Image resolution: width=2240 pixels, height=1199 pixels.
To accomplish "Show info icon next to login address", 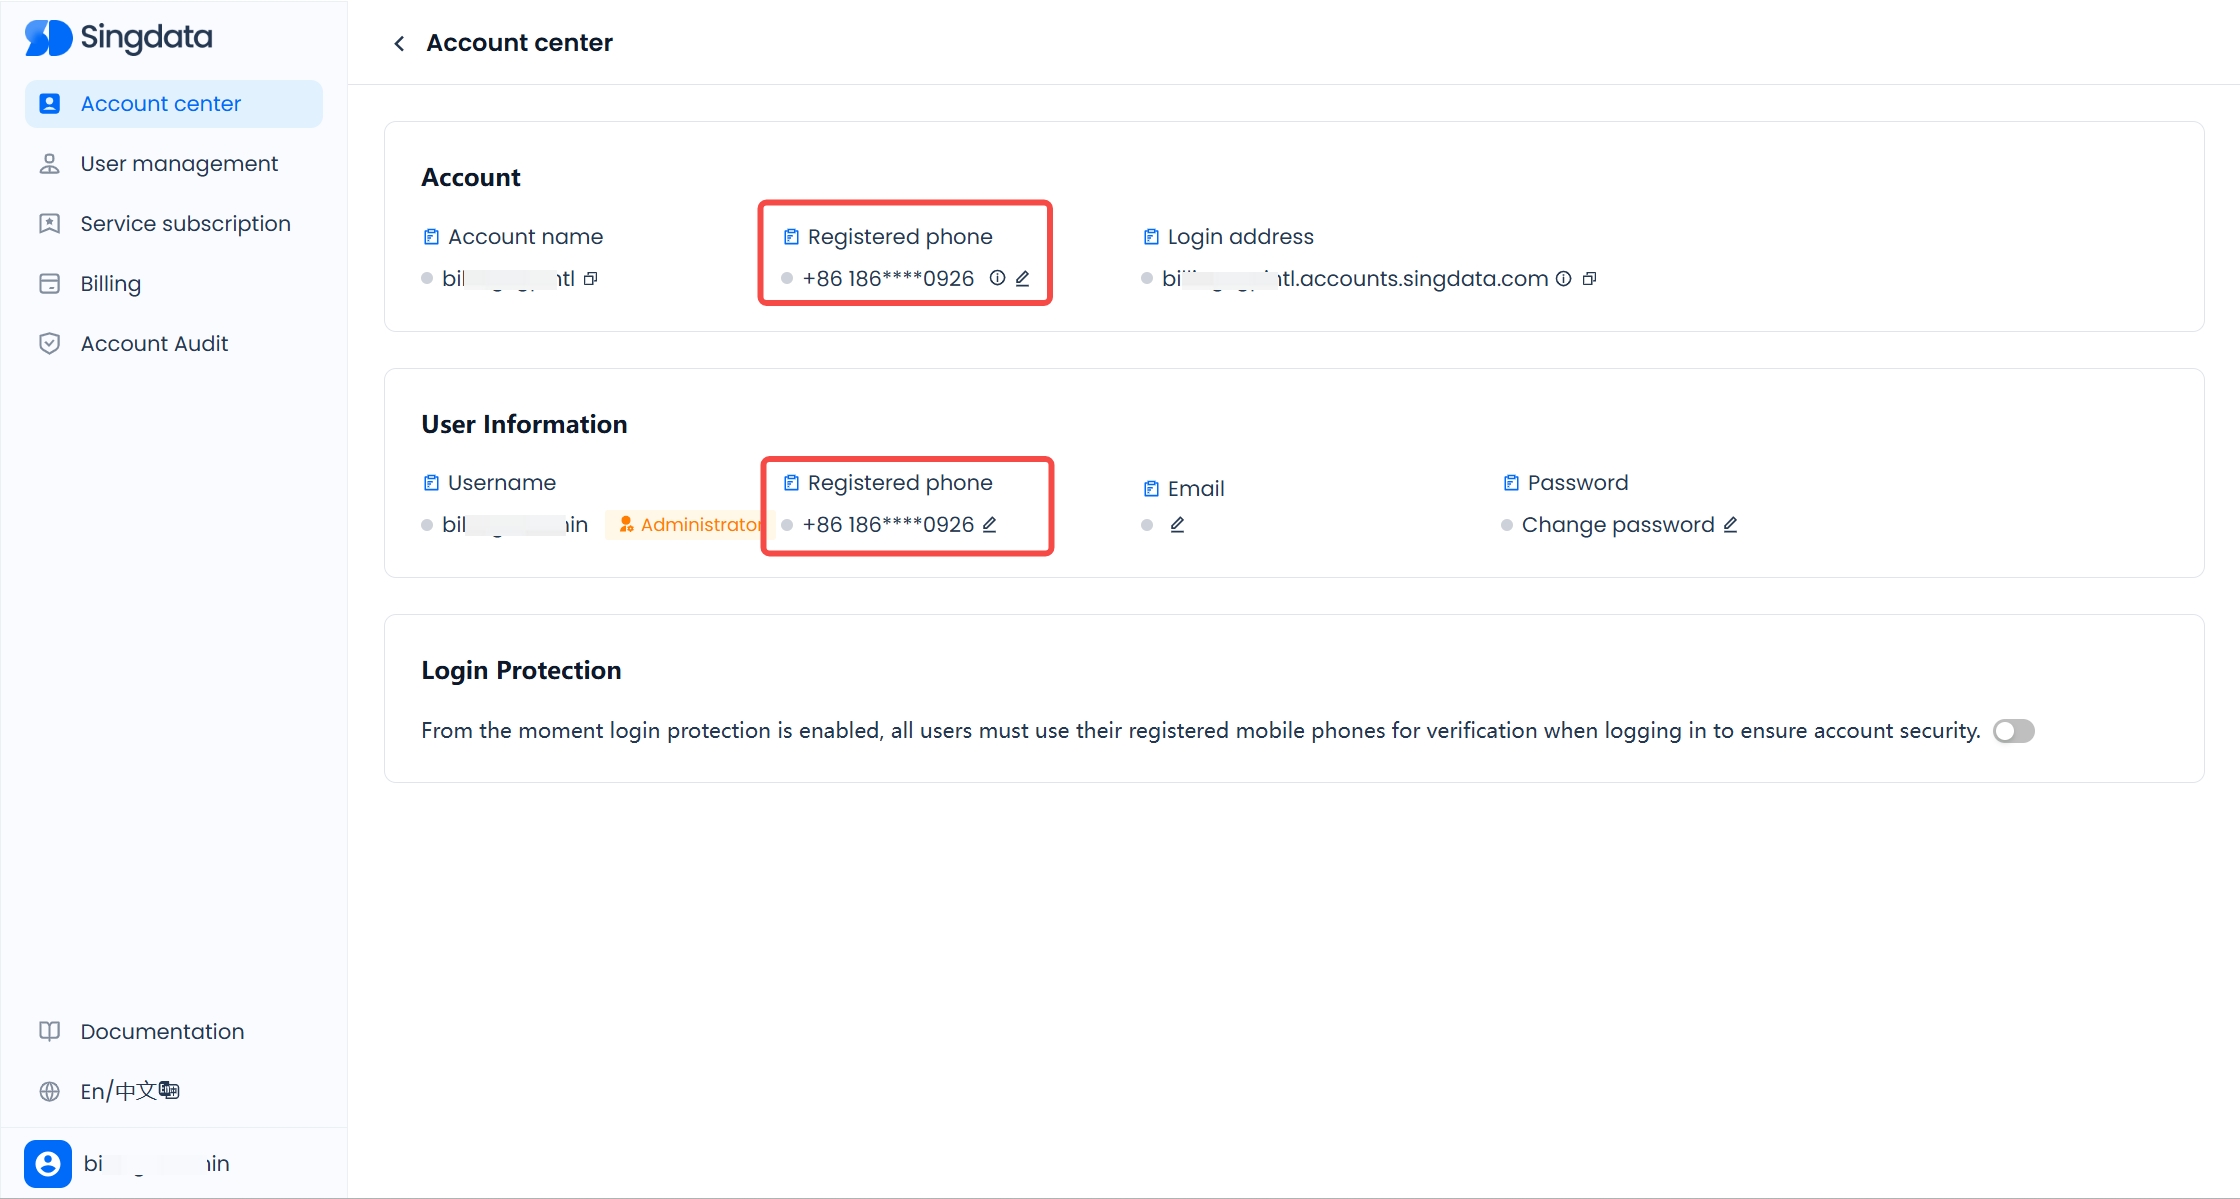I will click(1563, 279).
